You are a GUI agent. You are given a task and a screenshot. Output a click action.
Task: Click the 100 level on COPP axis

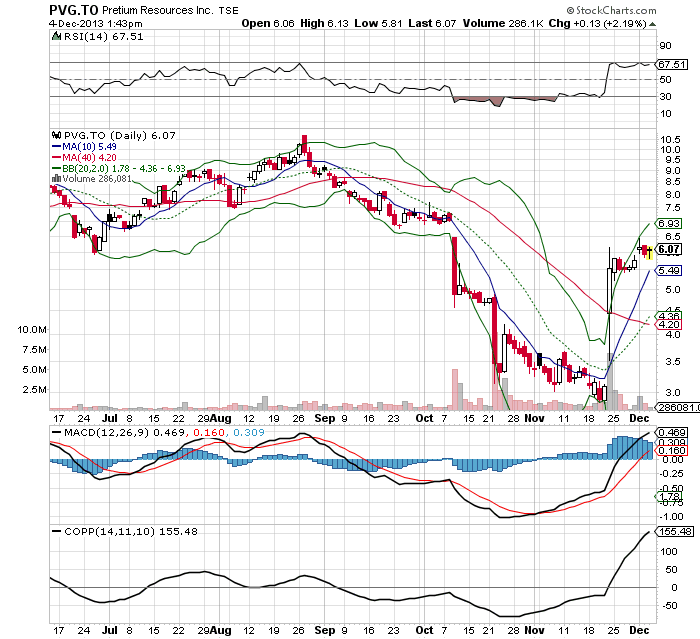pos(669,551)
